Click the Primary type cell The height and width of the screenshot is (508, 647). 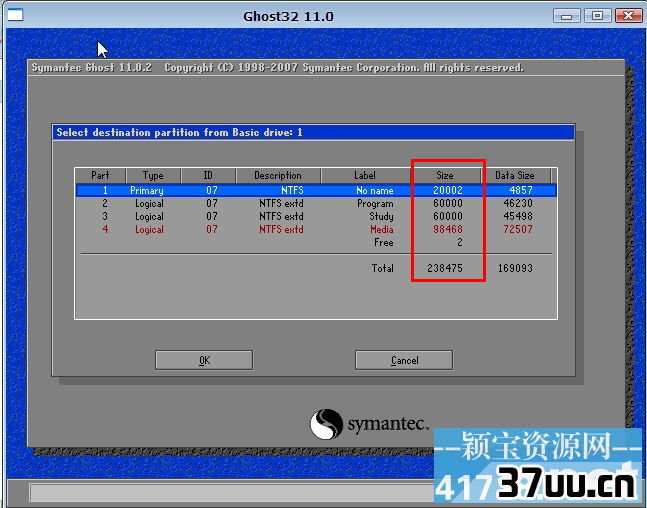click(147, 190)
